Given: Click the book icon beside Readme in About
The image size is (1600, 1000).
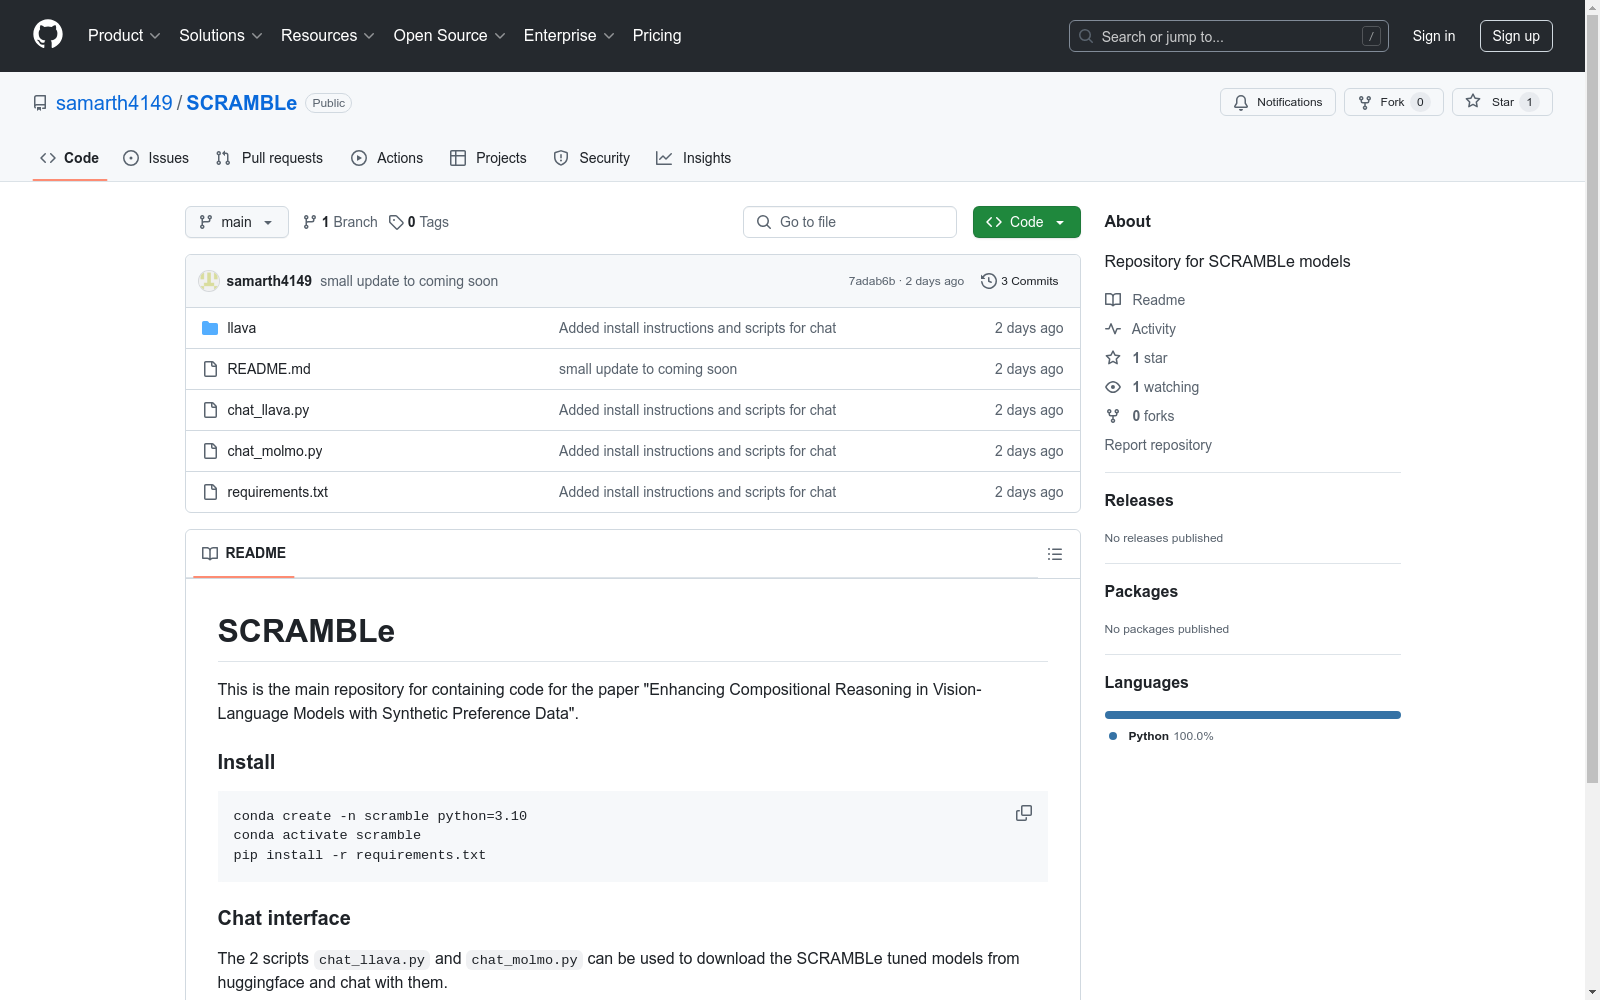Looking at the screenshot, I should pos(1113,300).
